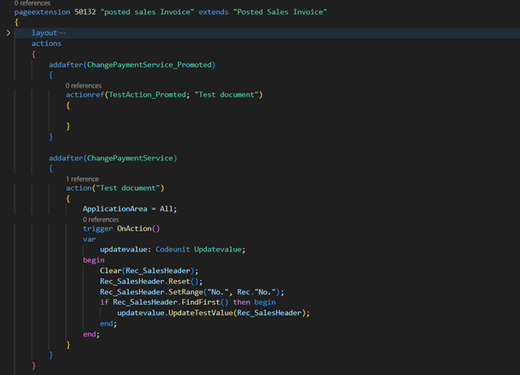The image size is (520, 375).
Task: Click the actions keyword
Action: click(x=46, y=44)
